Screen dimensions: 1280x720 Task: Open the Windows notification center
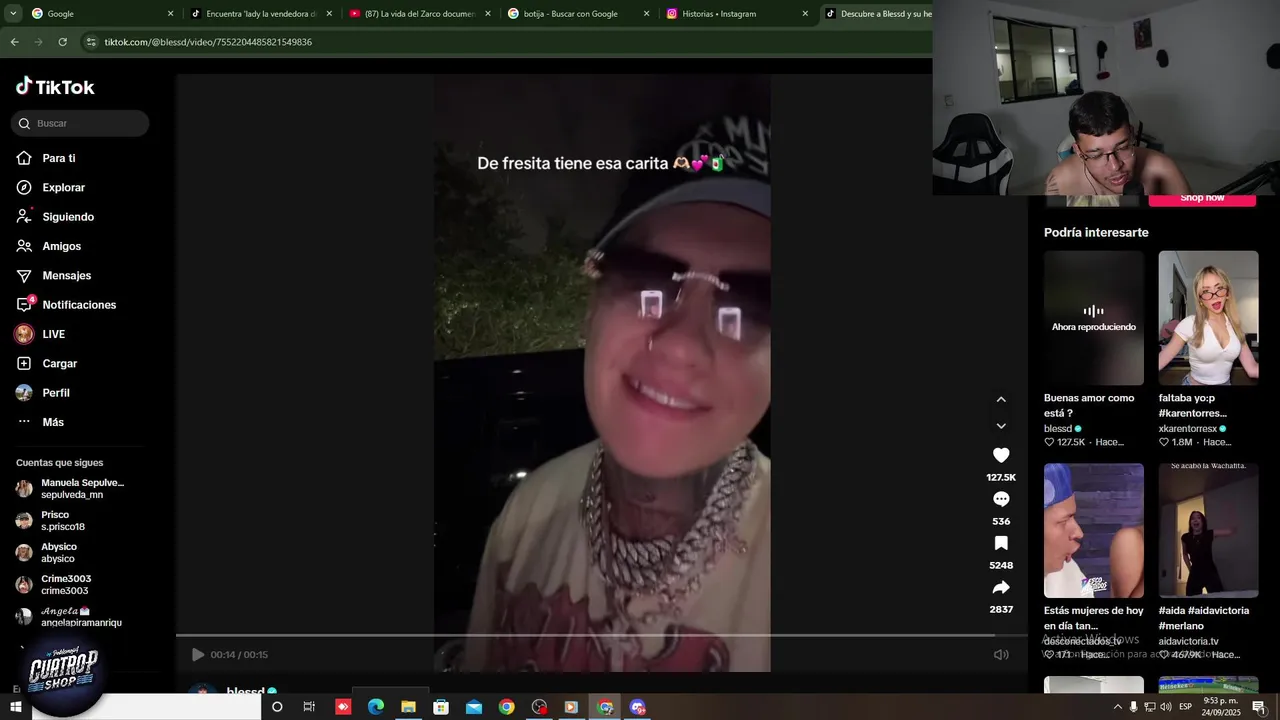coord(1259,707)
